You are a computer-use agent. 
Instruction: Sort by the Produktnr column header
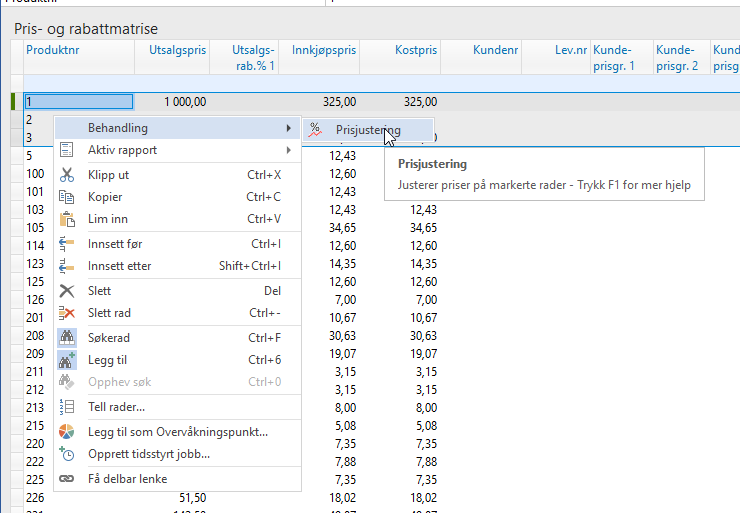pyautogui.click(x=79, y=57)
